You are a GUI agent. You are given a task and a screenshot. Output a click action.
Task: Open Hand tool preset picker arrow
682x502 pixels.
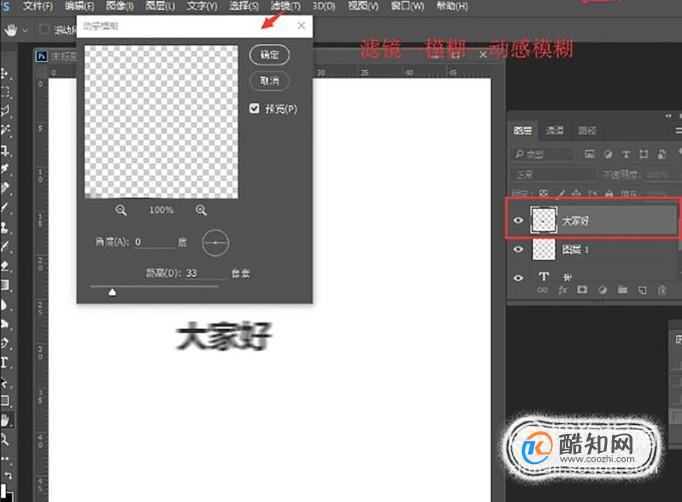pos(25,30)
